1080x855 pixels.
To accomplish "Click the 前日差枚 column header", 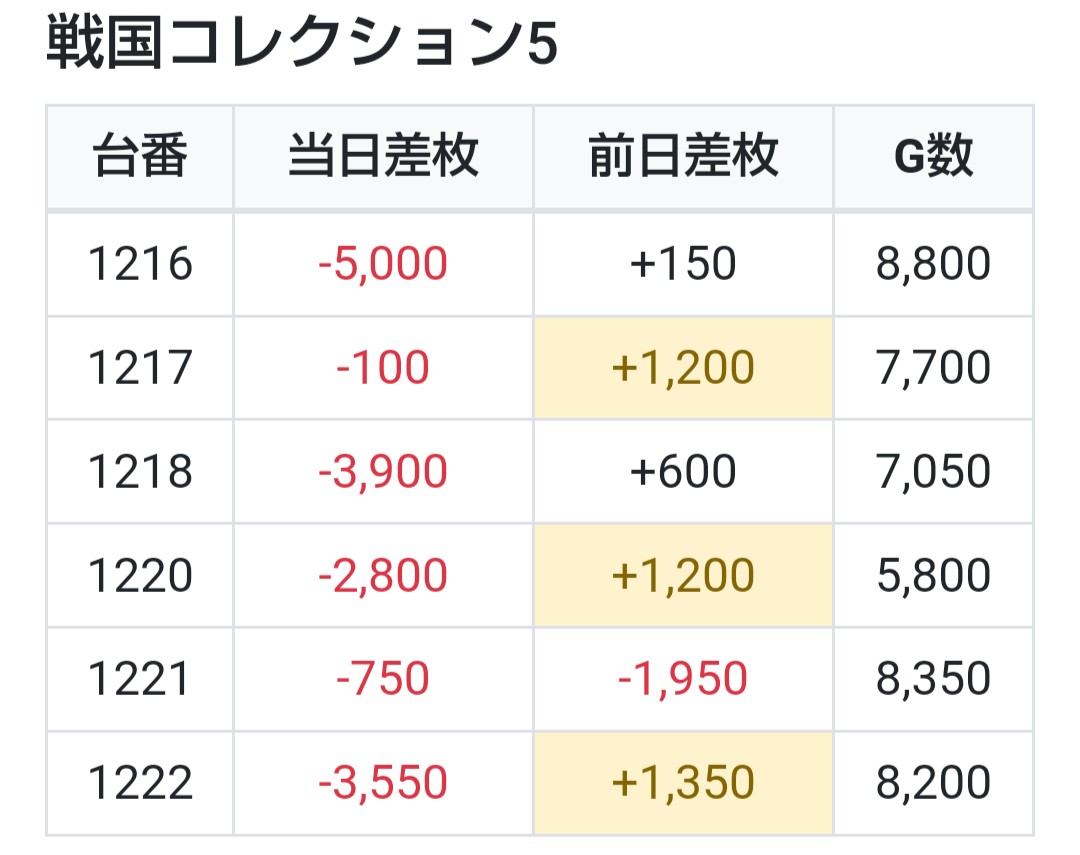I will click(683, 156).
